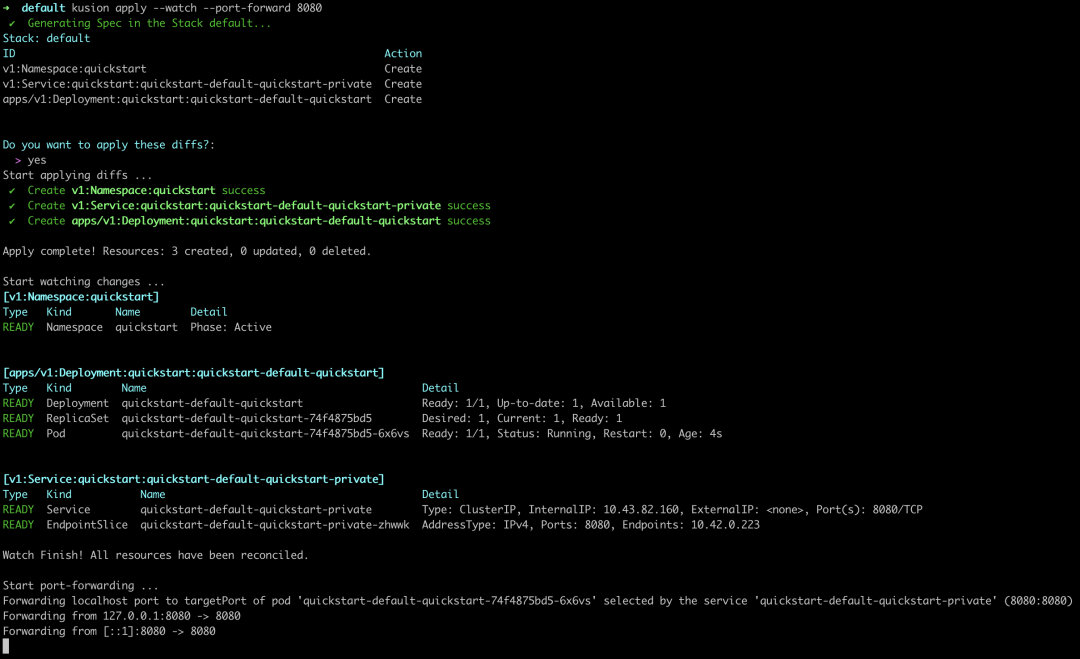Image resolution: width=1080 pixels, height=659 pixels.
Task: Select the 'yes' answer option
Action: point(37,160)
